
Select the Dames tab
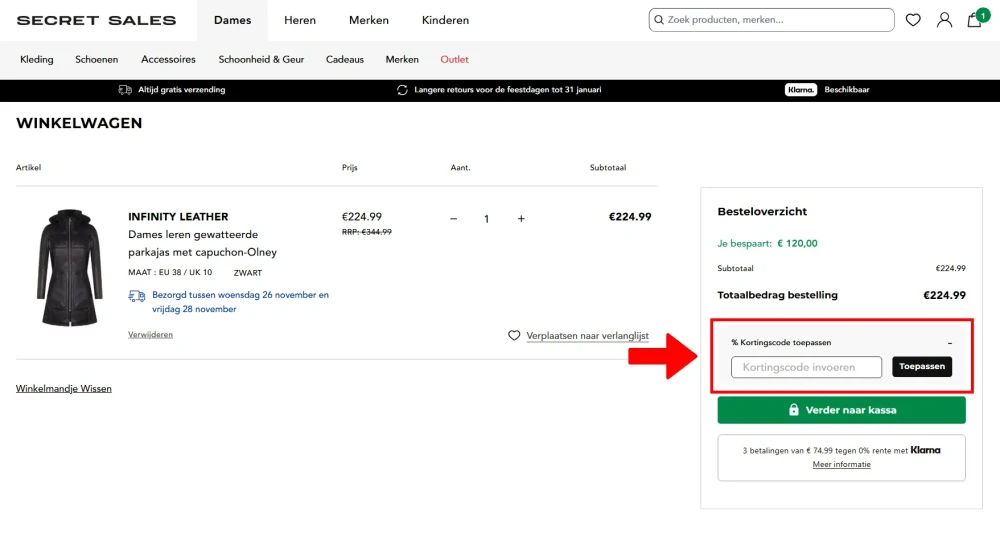[x=233, y=20]
